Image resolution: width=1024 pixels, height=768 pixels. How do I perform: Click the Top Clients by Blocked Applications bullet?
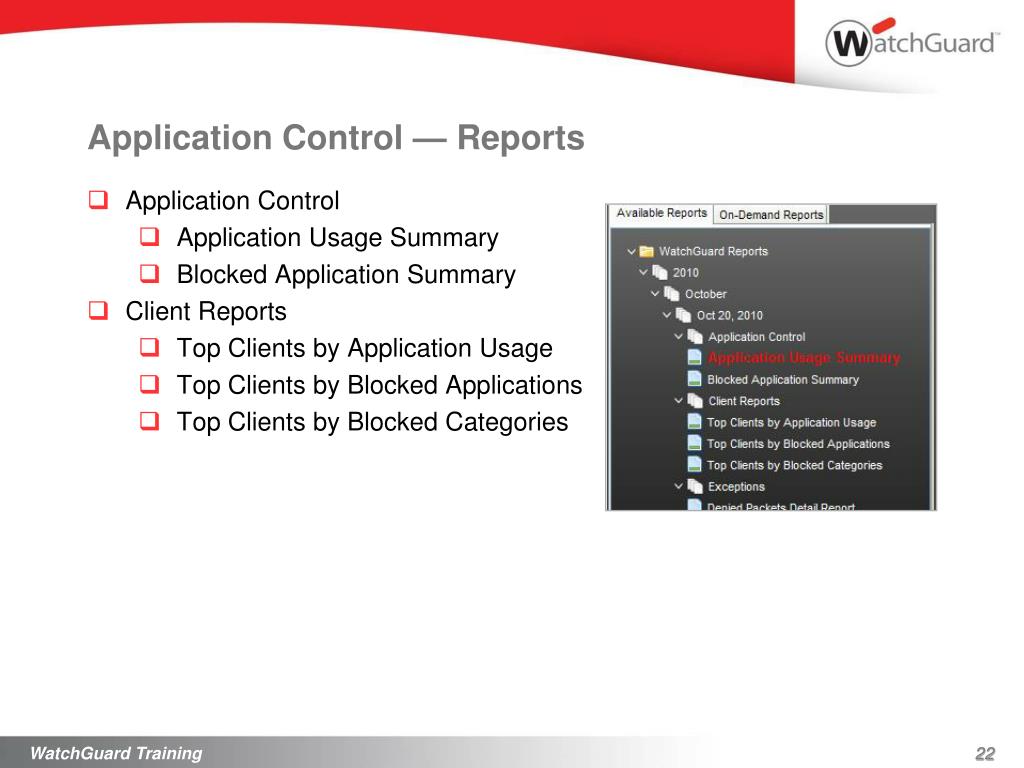tap(379, 385)
